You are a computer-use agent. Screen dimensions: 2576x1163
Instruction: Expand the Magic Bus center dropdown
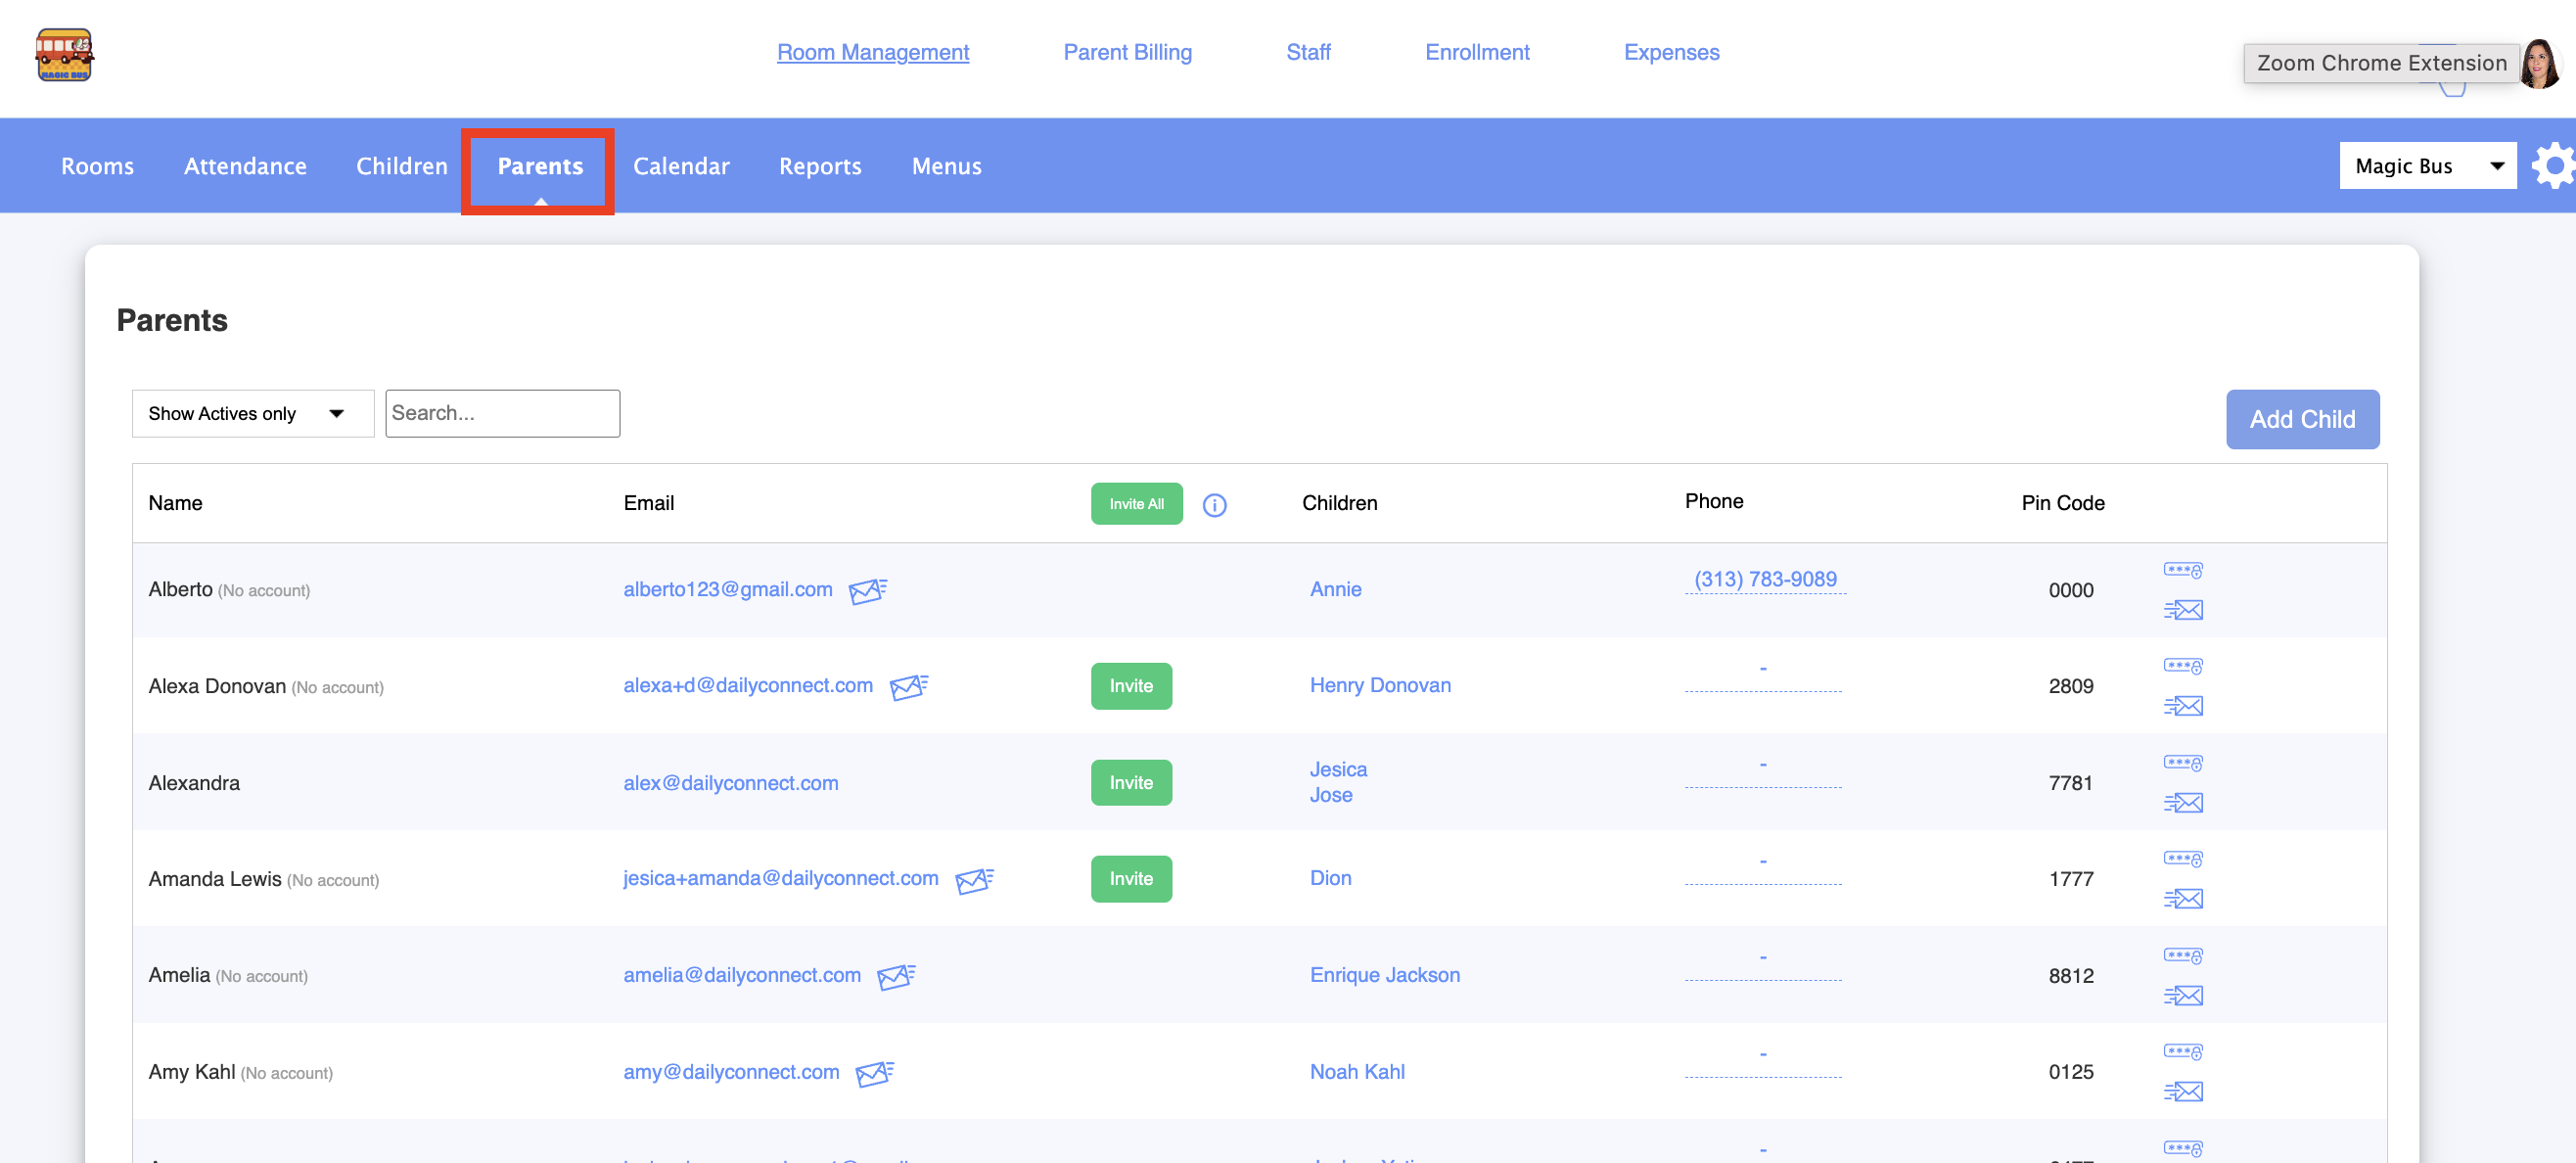click(2427, 166)
